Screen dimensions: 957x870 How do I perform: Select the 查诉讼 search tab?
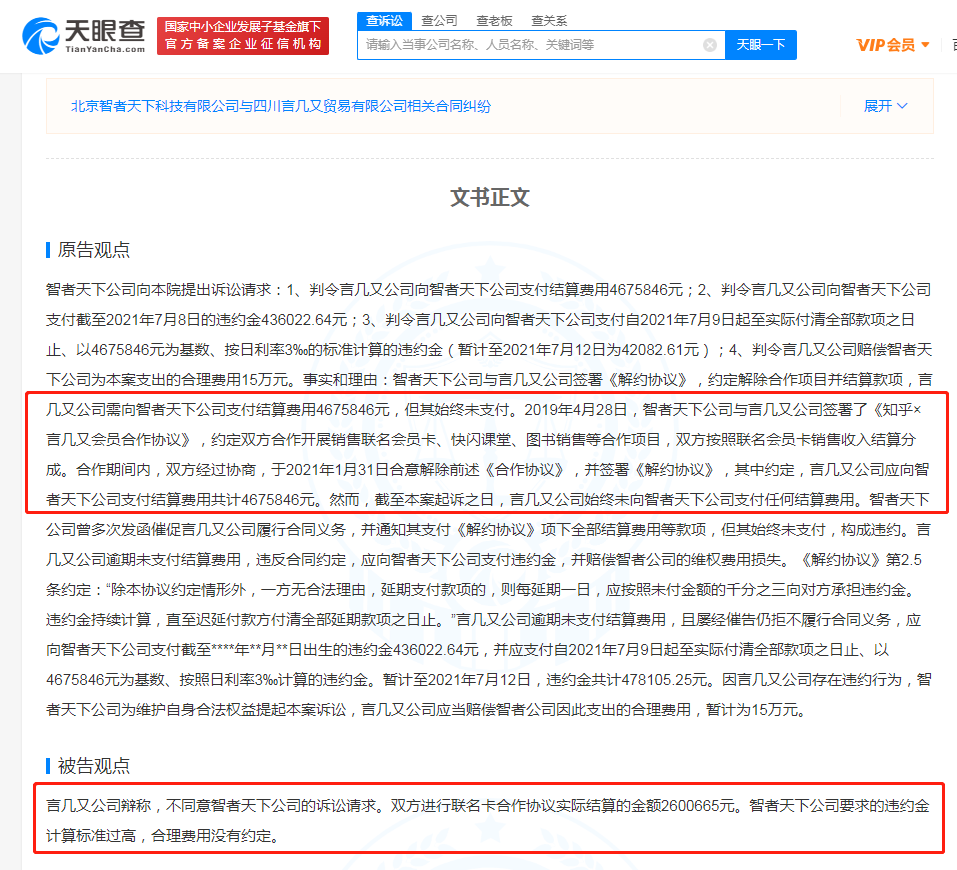pos(385,21)
